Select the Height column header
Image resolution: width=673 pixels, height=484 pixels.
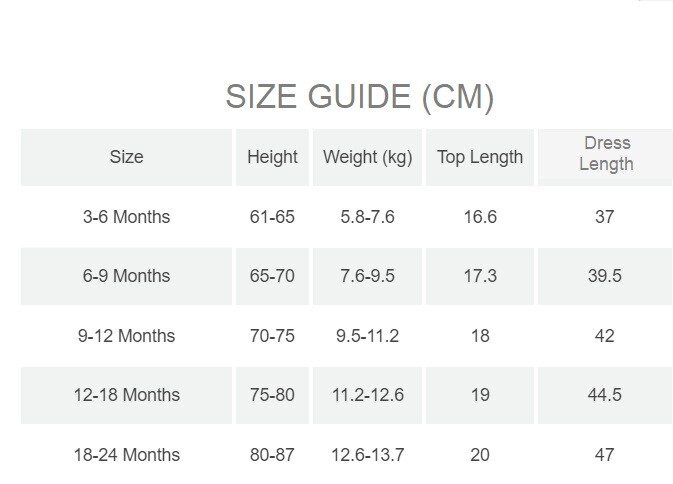[x=272, y=157]
